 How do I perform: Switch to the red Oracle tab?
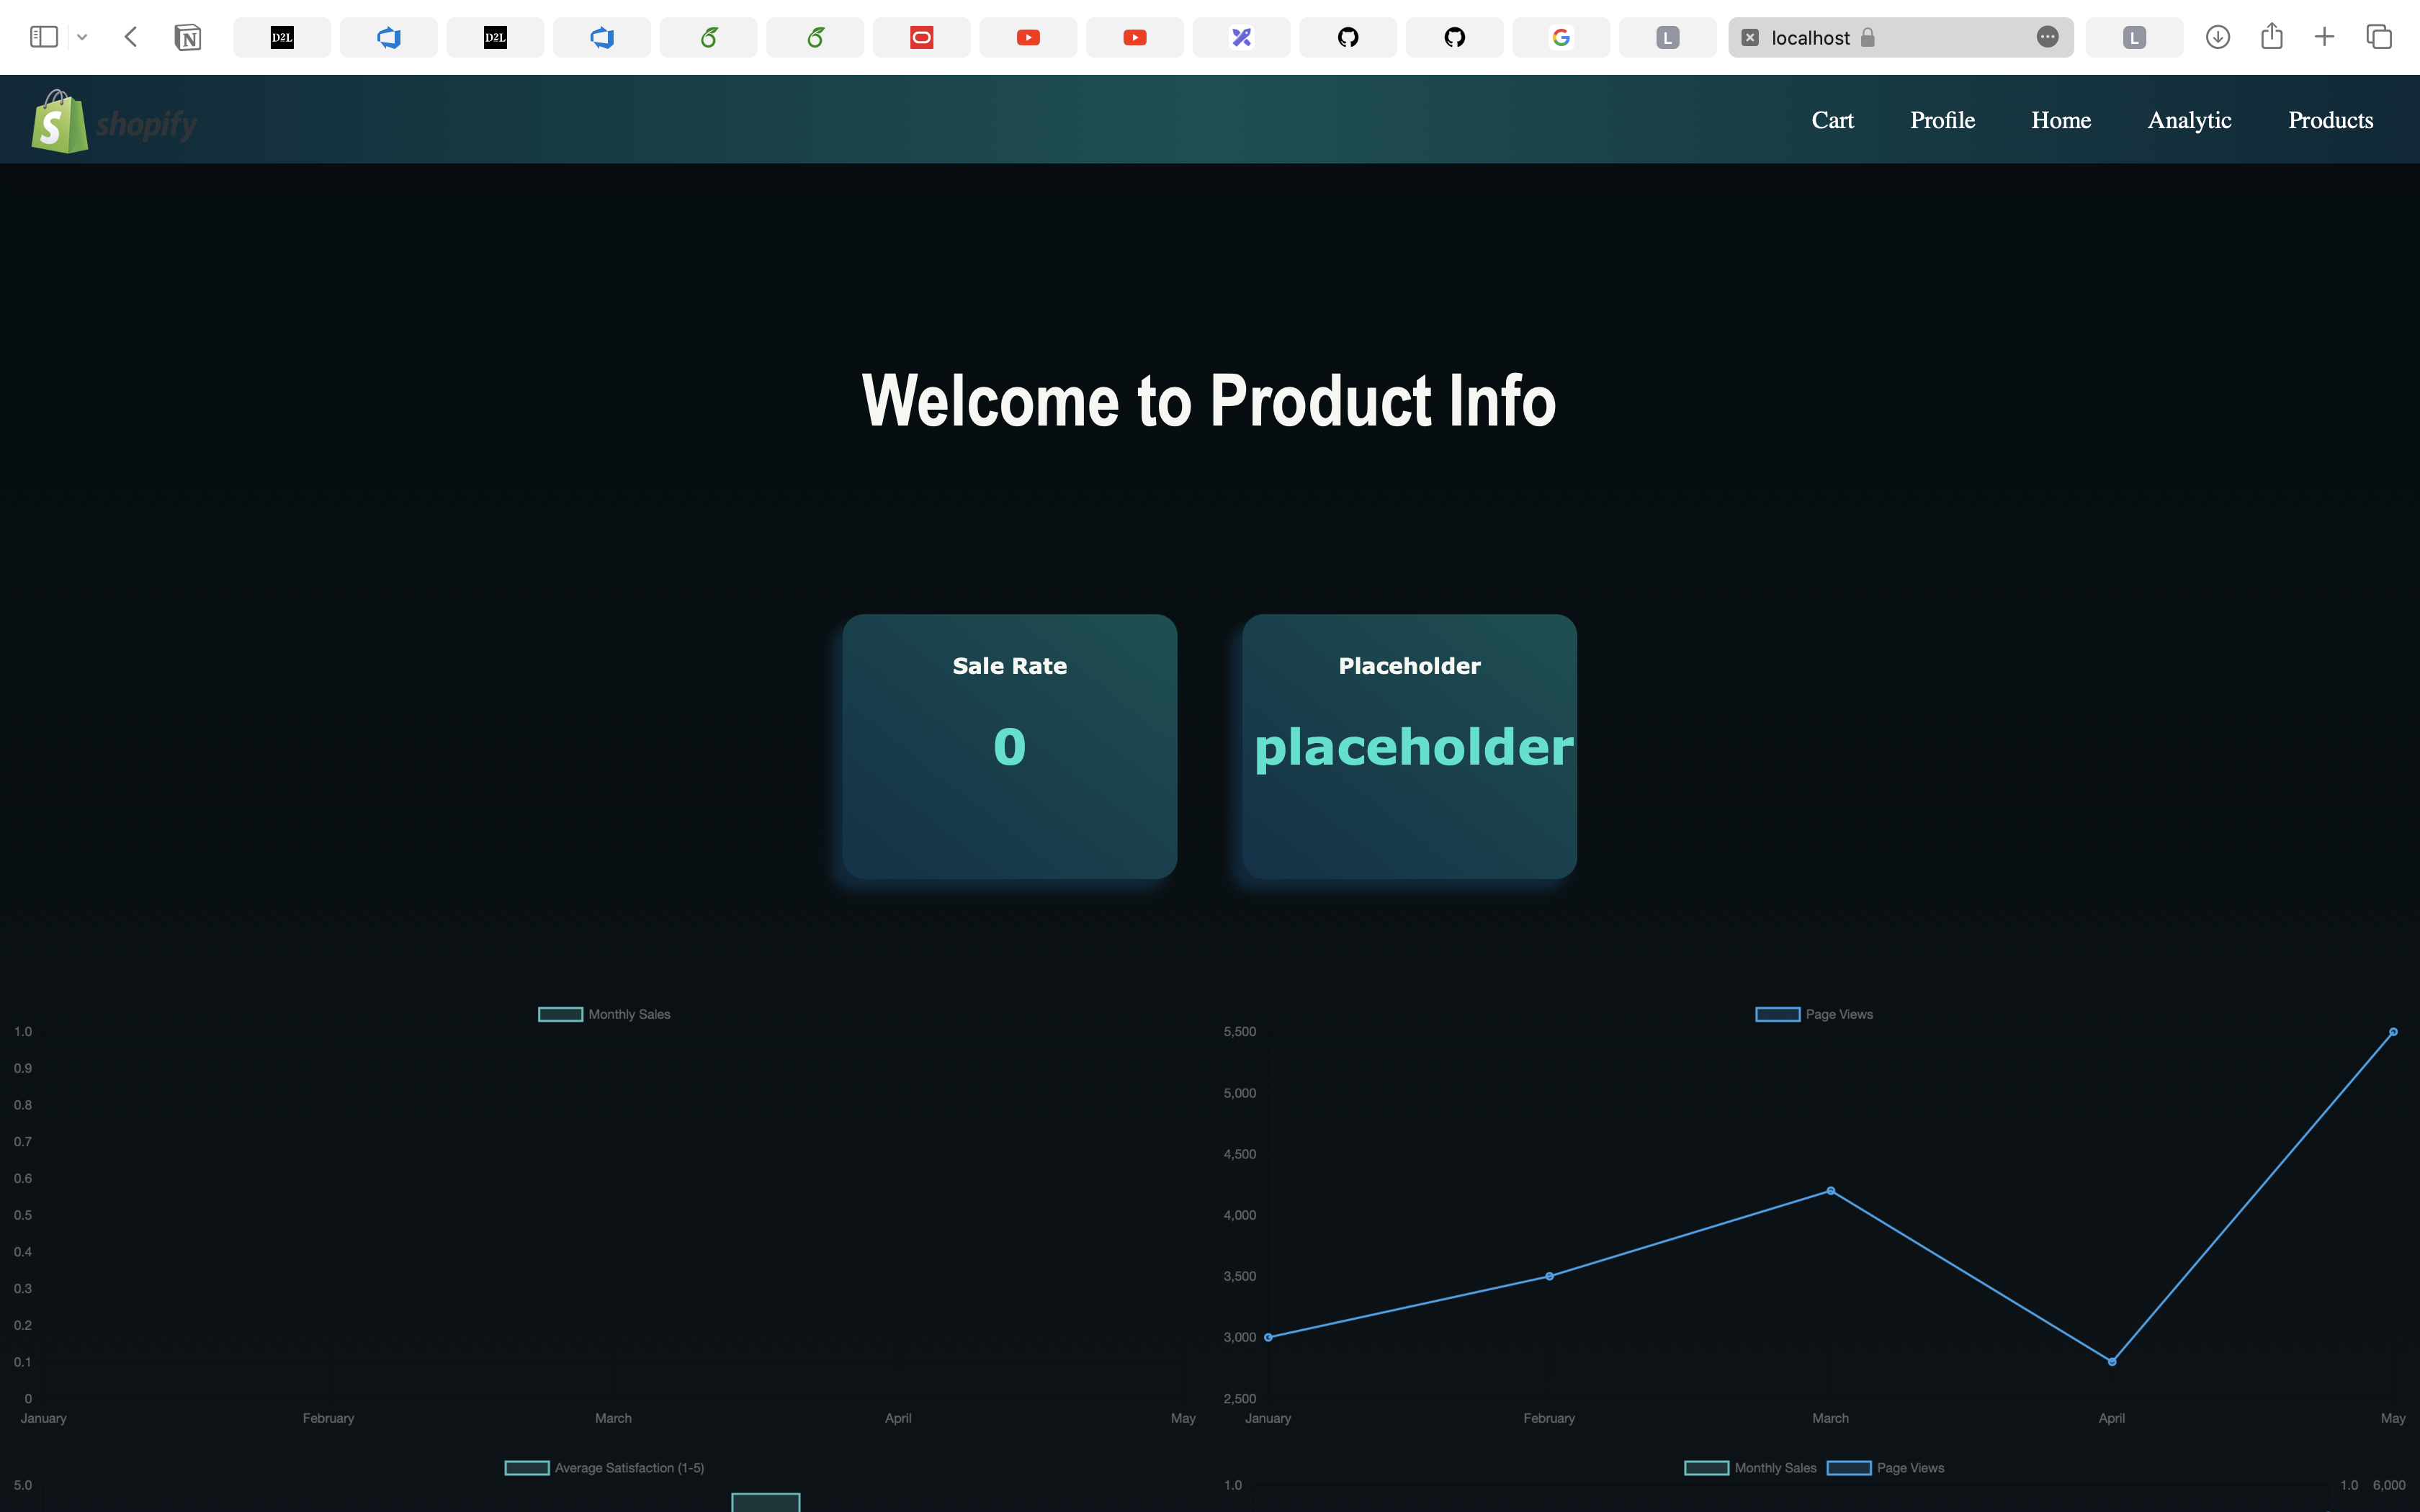click(922, 37)
